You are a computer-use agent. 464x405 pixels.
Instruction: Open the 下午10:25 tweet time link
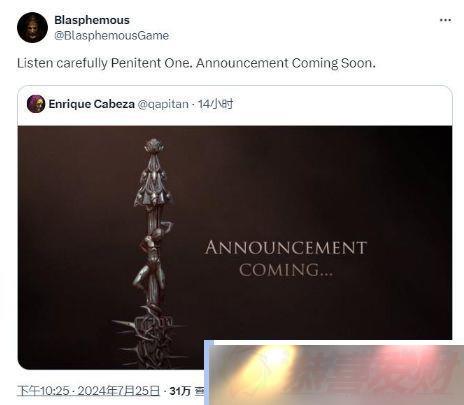pyautogui.click(x=43, y=391)
